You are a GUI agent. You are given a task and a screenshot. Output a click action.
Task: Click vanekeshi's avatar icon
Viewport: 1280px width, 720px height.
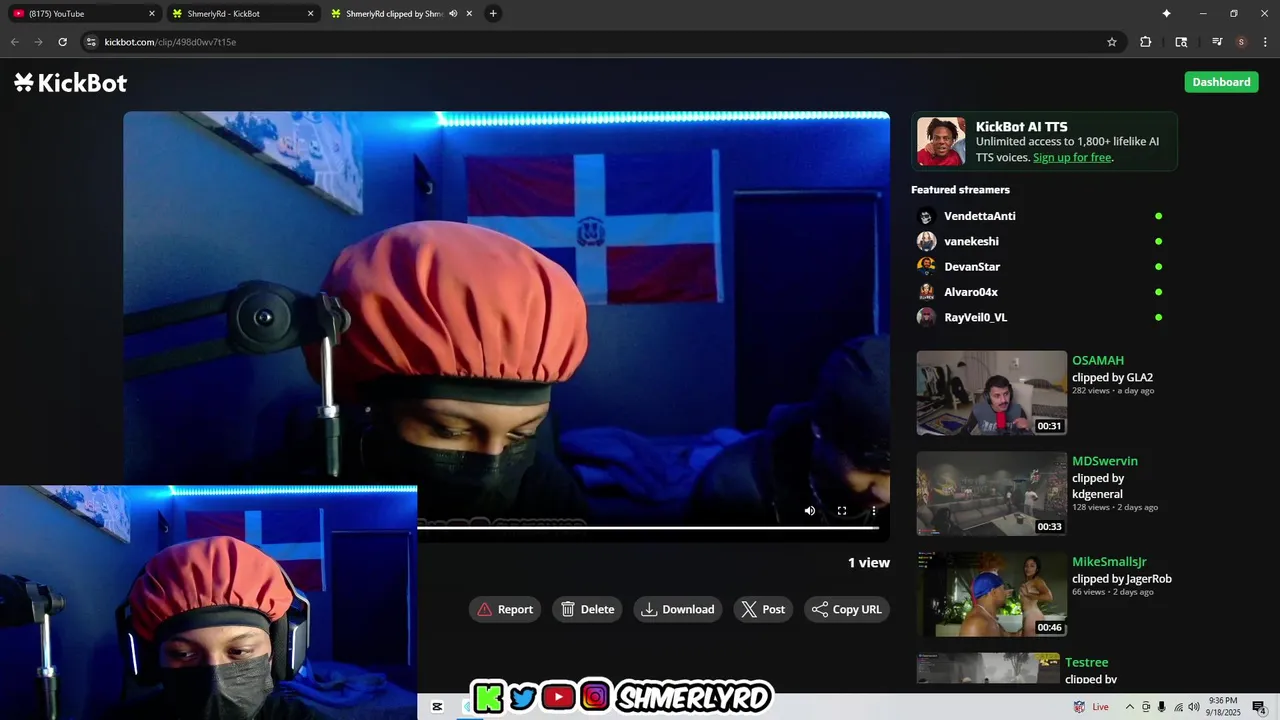coord(927,241)
